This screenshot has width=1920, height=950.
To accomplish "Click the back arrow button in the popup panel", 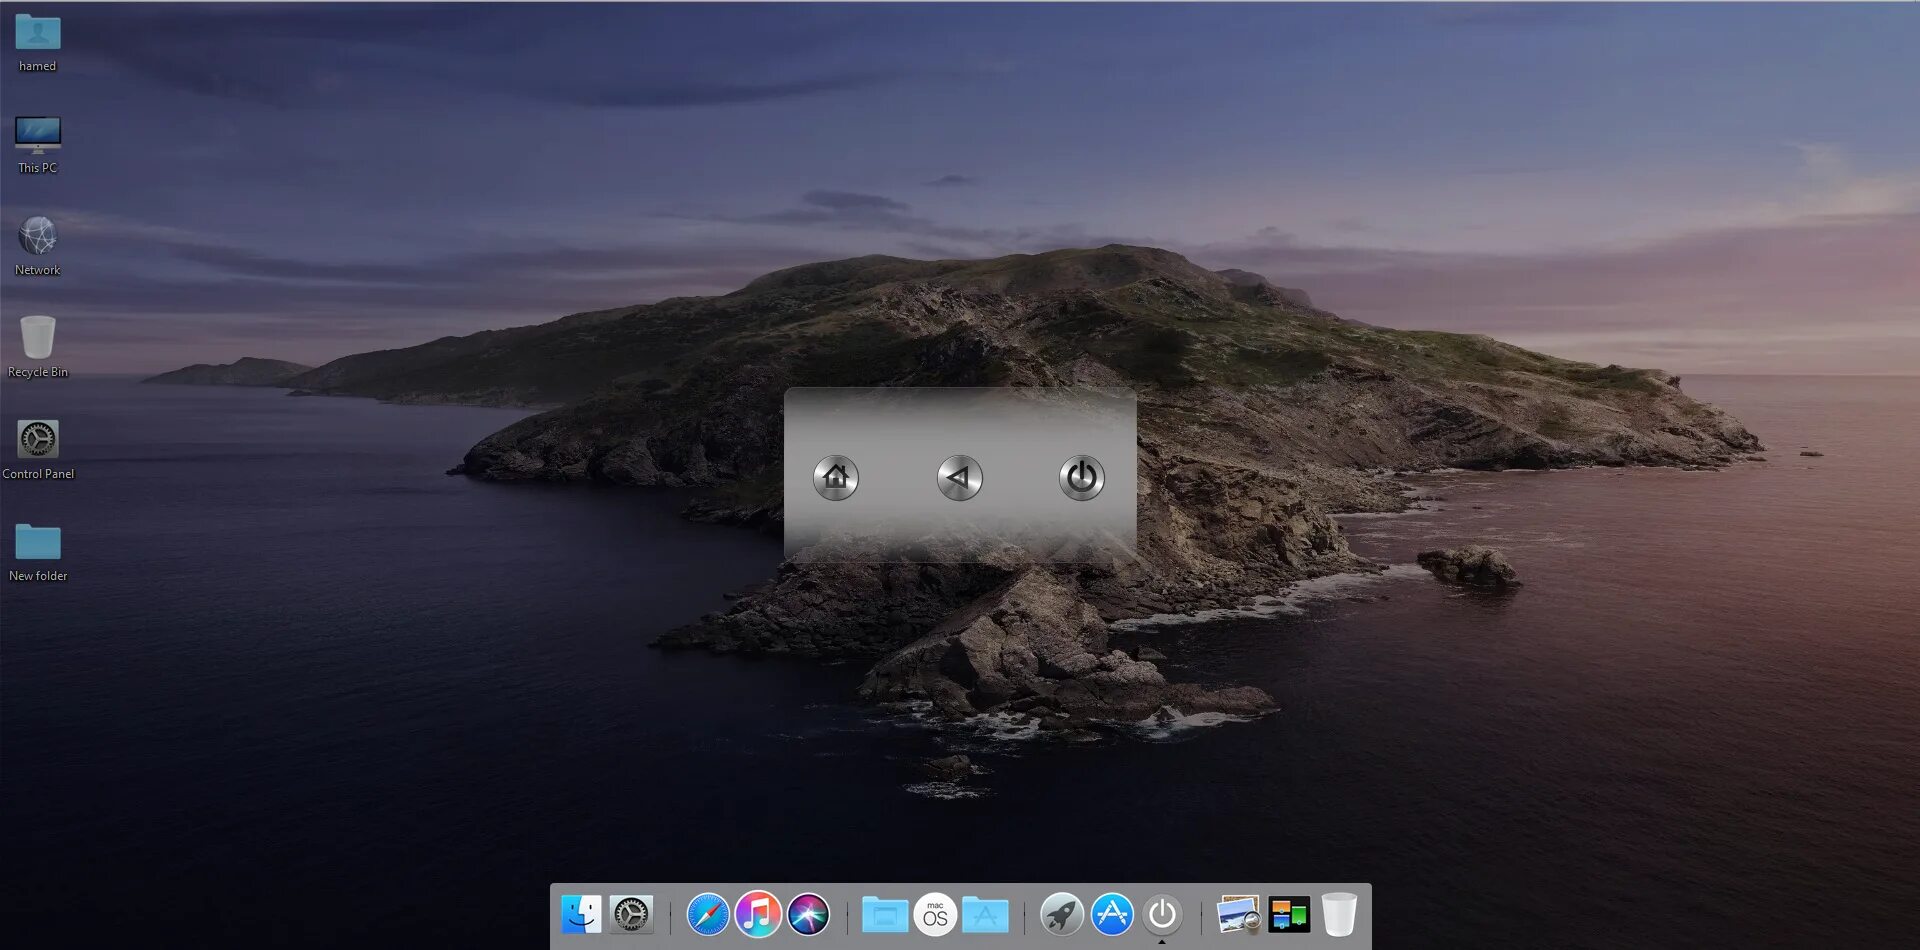I will click(960, 478).
